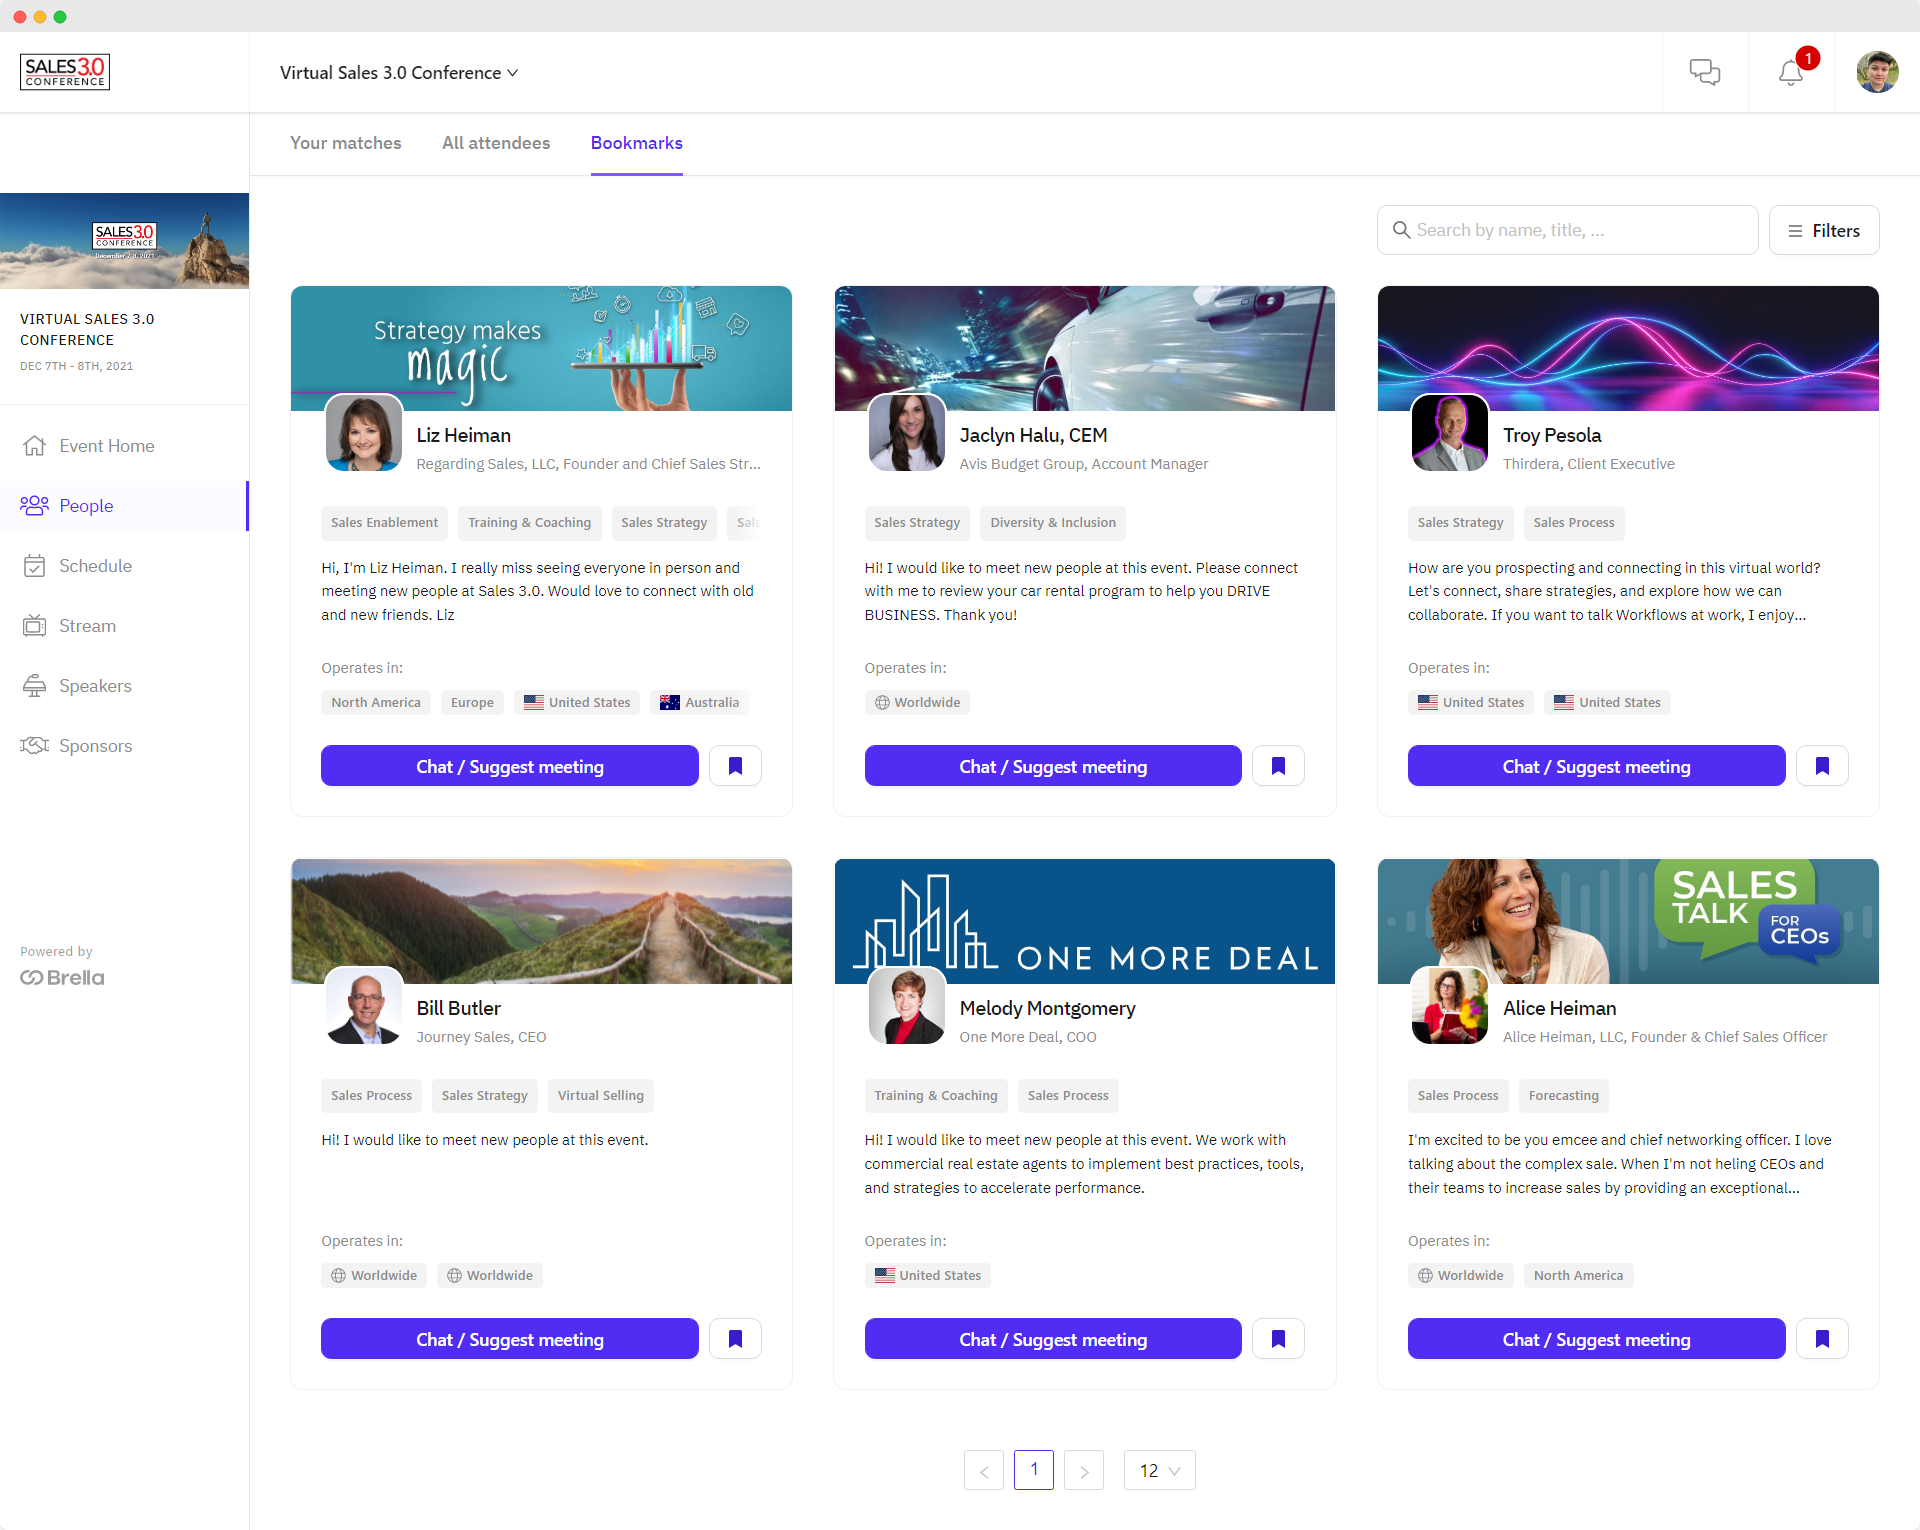Click Alice Heiman's Forecasting tag

[x=1563, y=1096]
